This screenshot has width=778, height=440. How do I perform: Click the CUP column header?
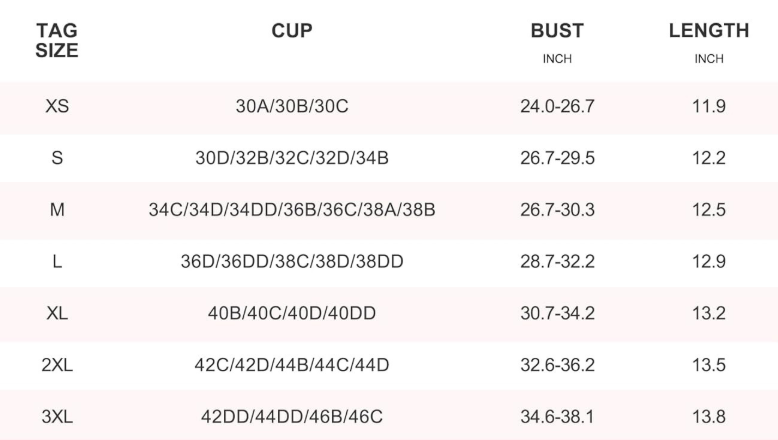[x=292, y=31]
